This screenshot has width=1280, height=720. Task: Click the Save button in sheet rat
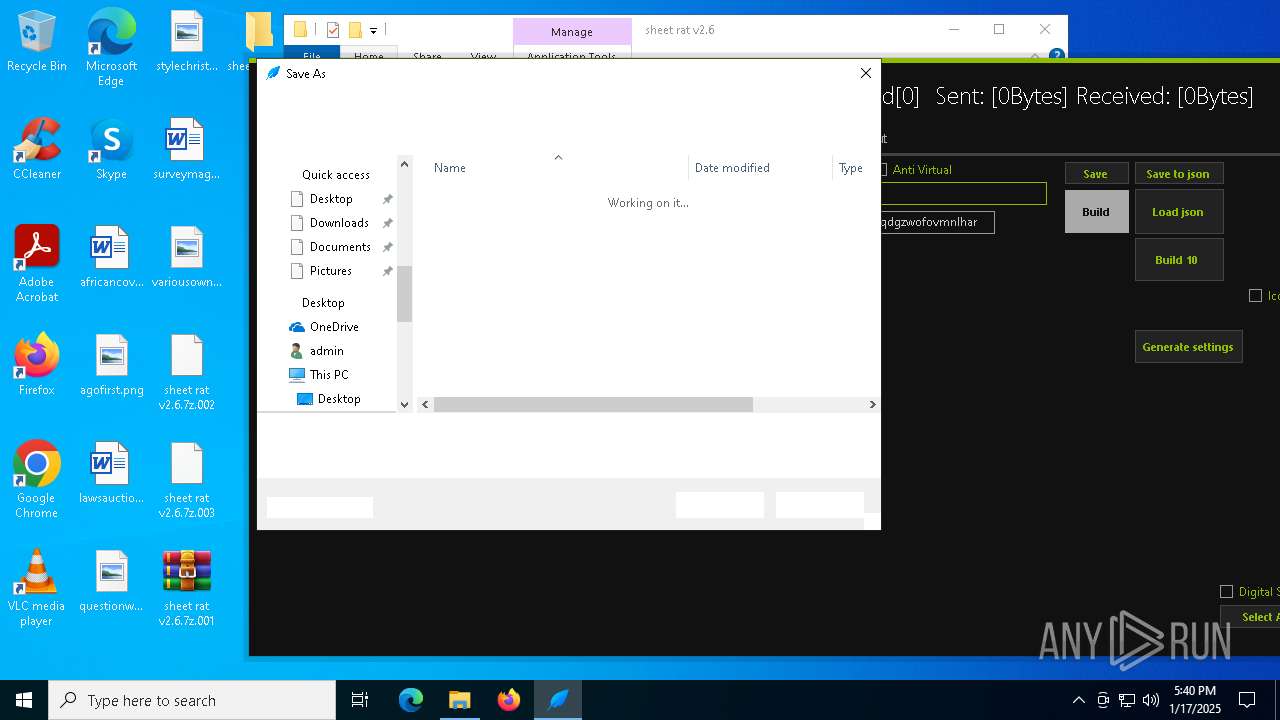click(1096, 174)
